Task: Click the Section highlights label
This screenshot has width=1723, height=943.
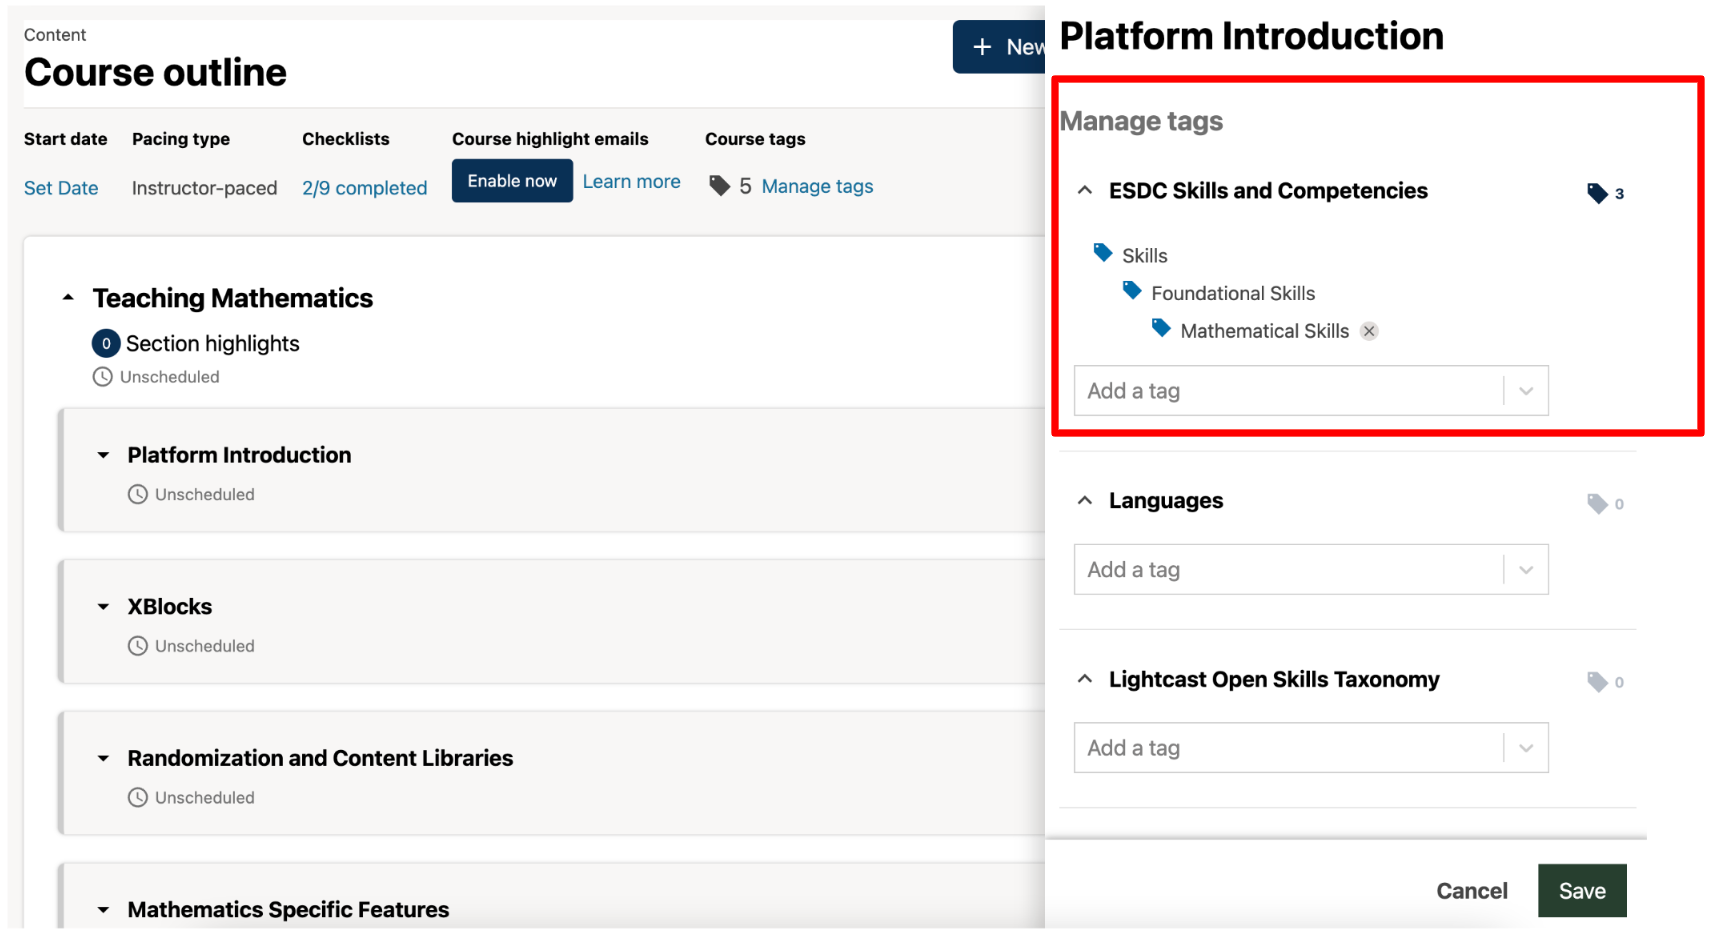Action: (x=212, y=344)
